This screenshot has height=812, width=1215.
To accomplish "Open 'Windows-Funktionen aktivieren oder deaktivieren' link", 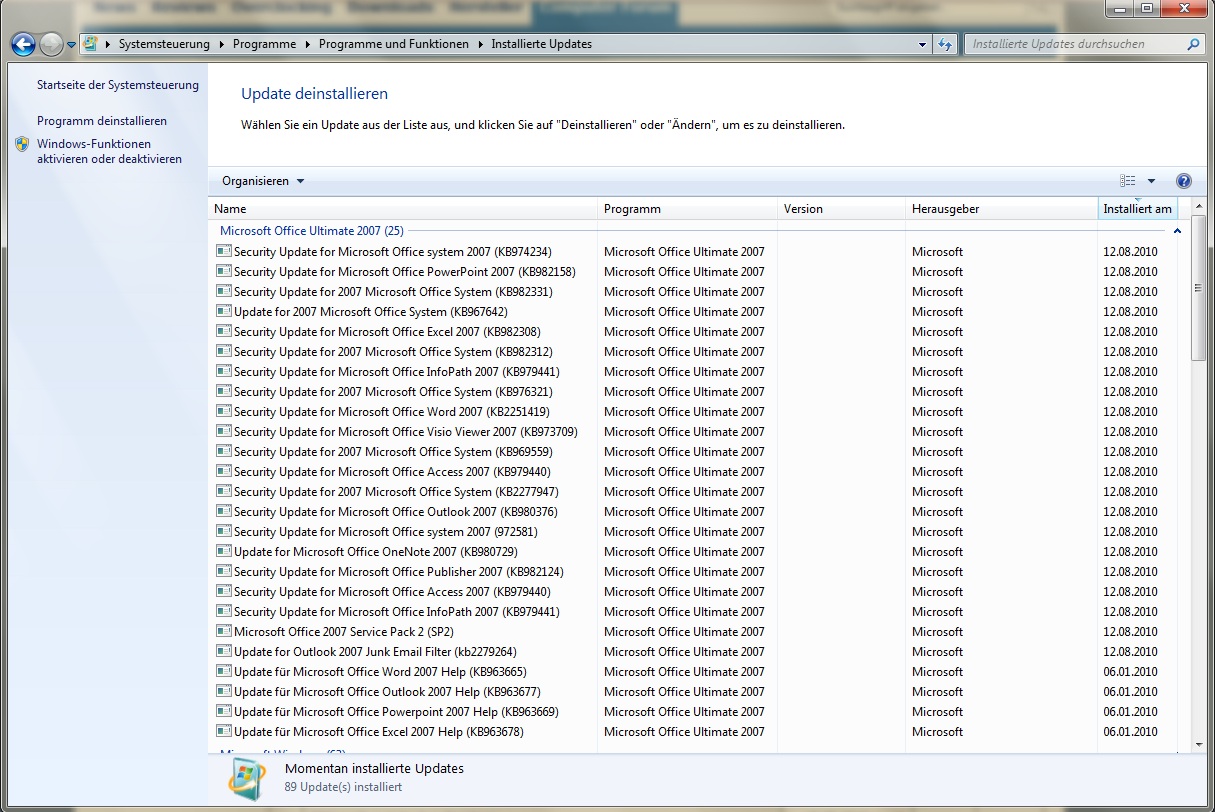I will coord(110,151).
